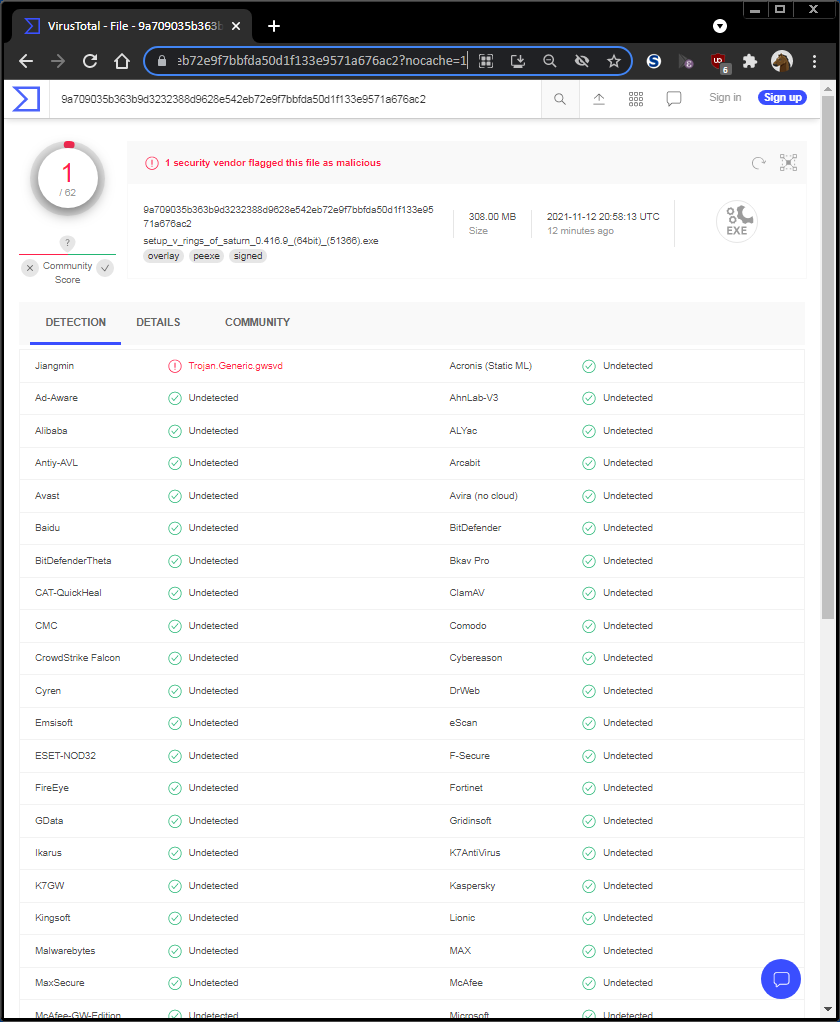This screenshot has height=1022, width=840.
Task: Click the upload file icon
Action: [599, 99]
